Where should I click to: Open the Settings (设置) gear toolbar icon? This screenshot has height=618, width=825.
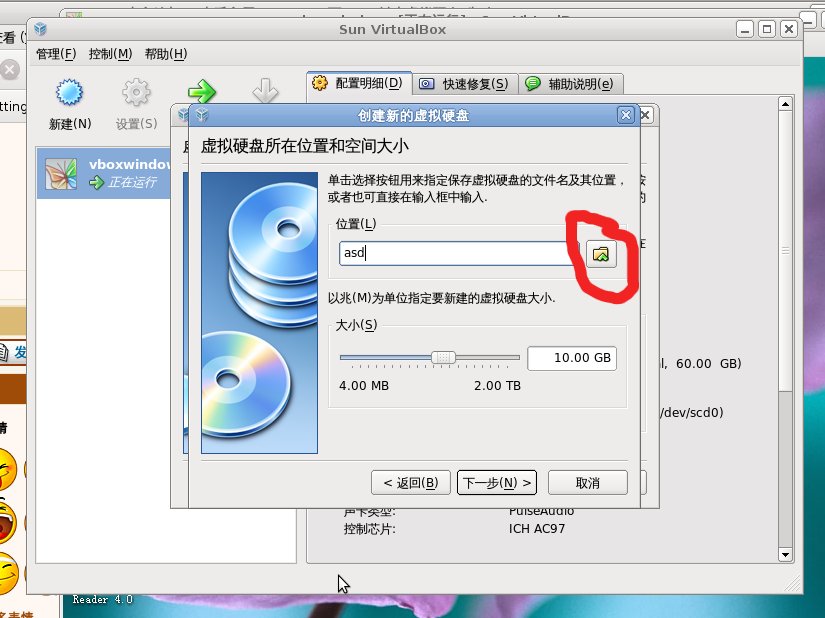(x=136, y=93)
